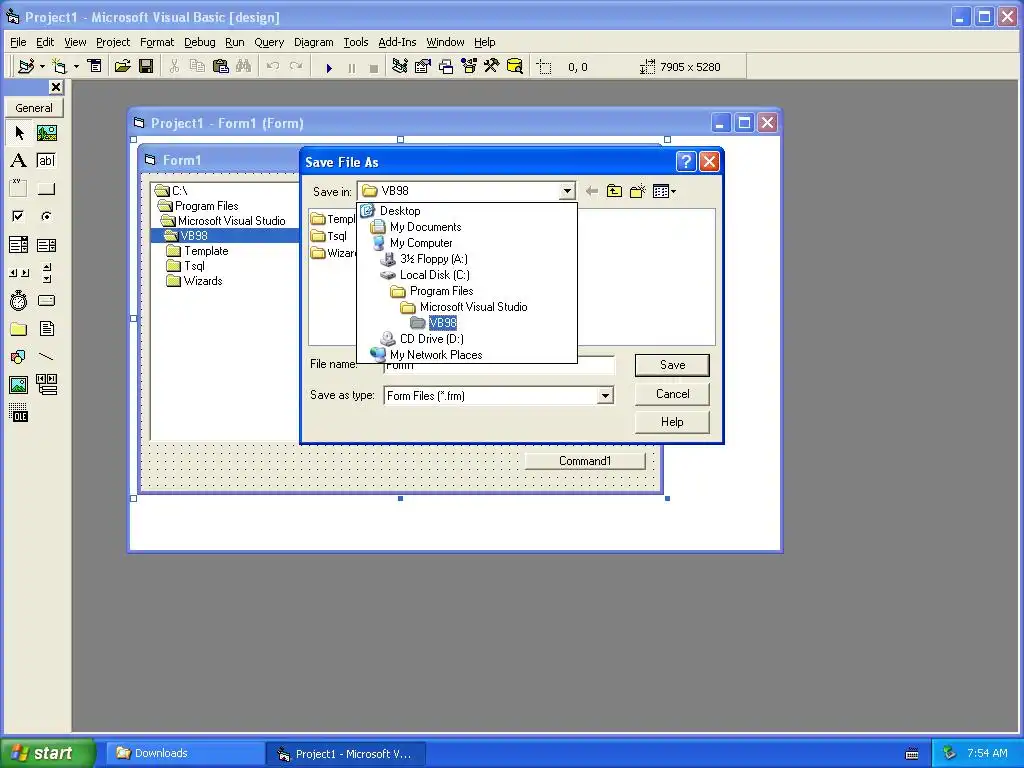The height and width of the screenshot is (768, 1024).
Task: Click the Save Project toolbar icon
Action: click(146, 67)
